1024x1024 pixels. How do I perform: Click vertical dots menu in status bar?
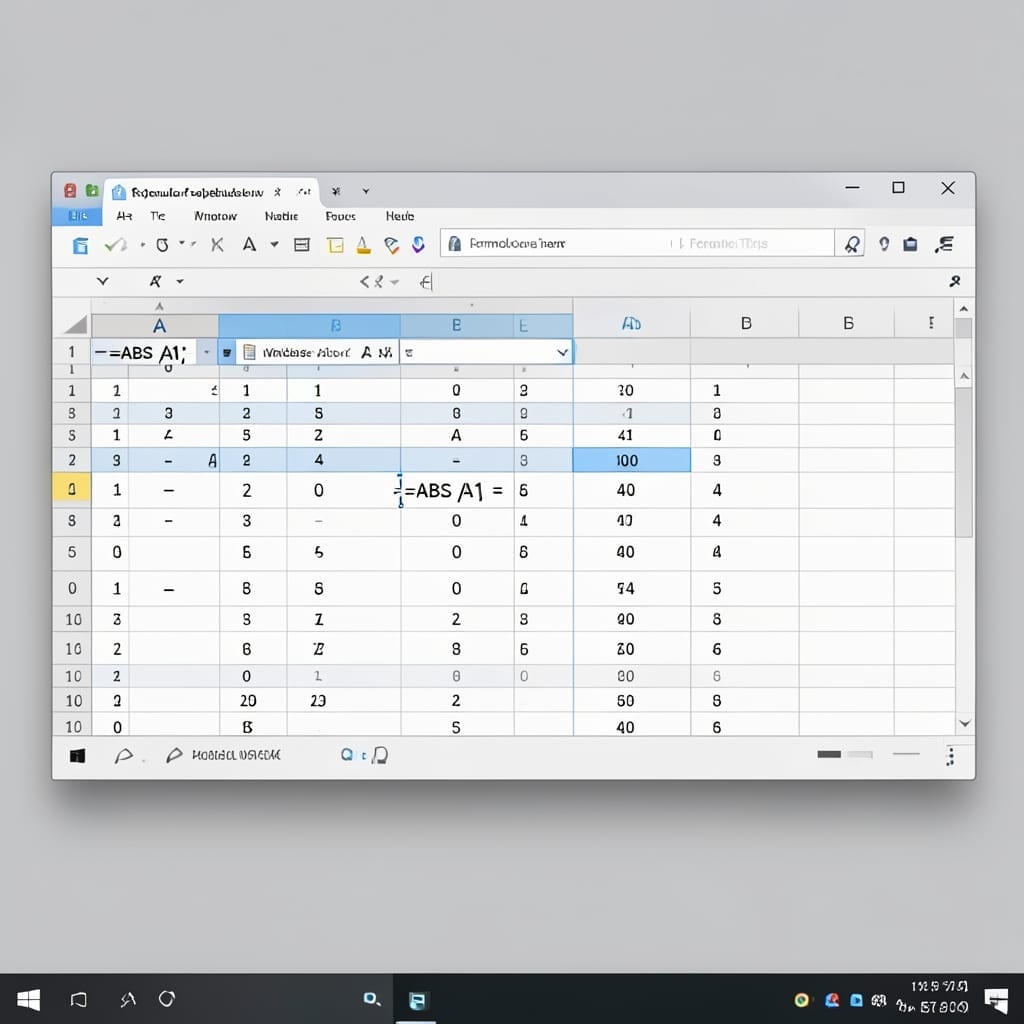point(951,756)
